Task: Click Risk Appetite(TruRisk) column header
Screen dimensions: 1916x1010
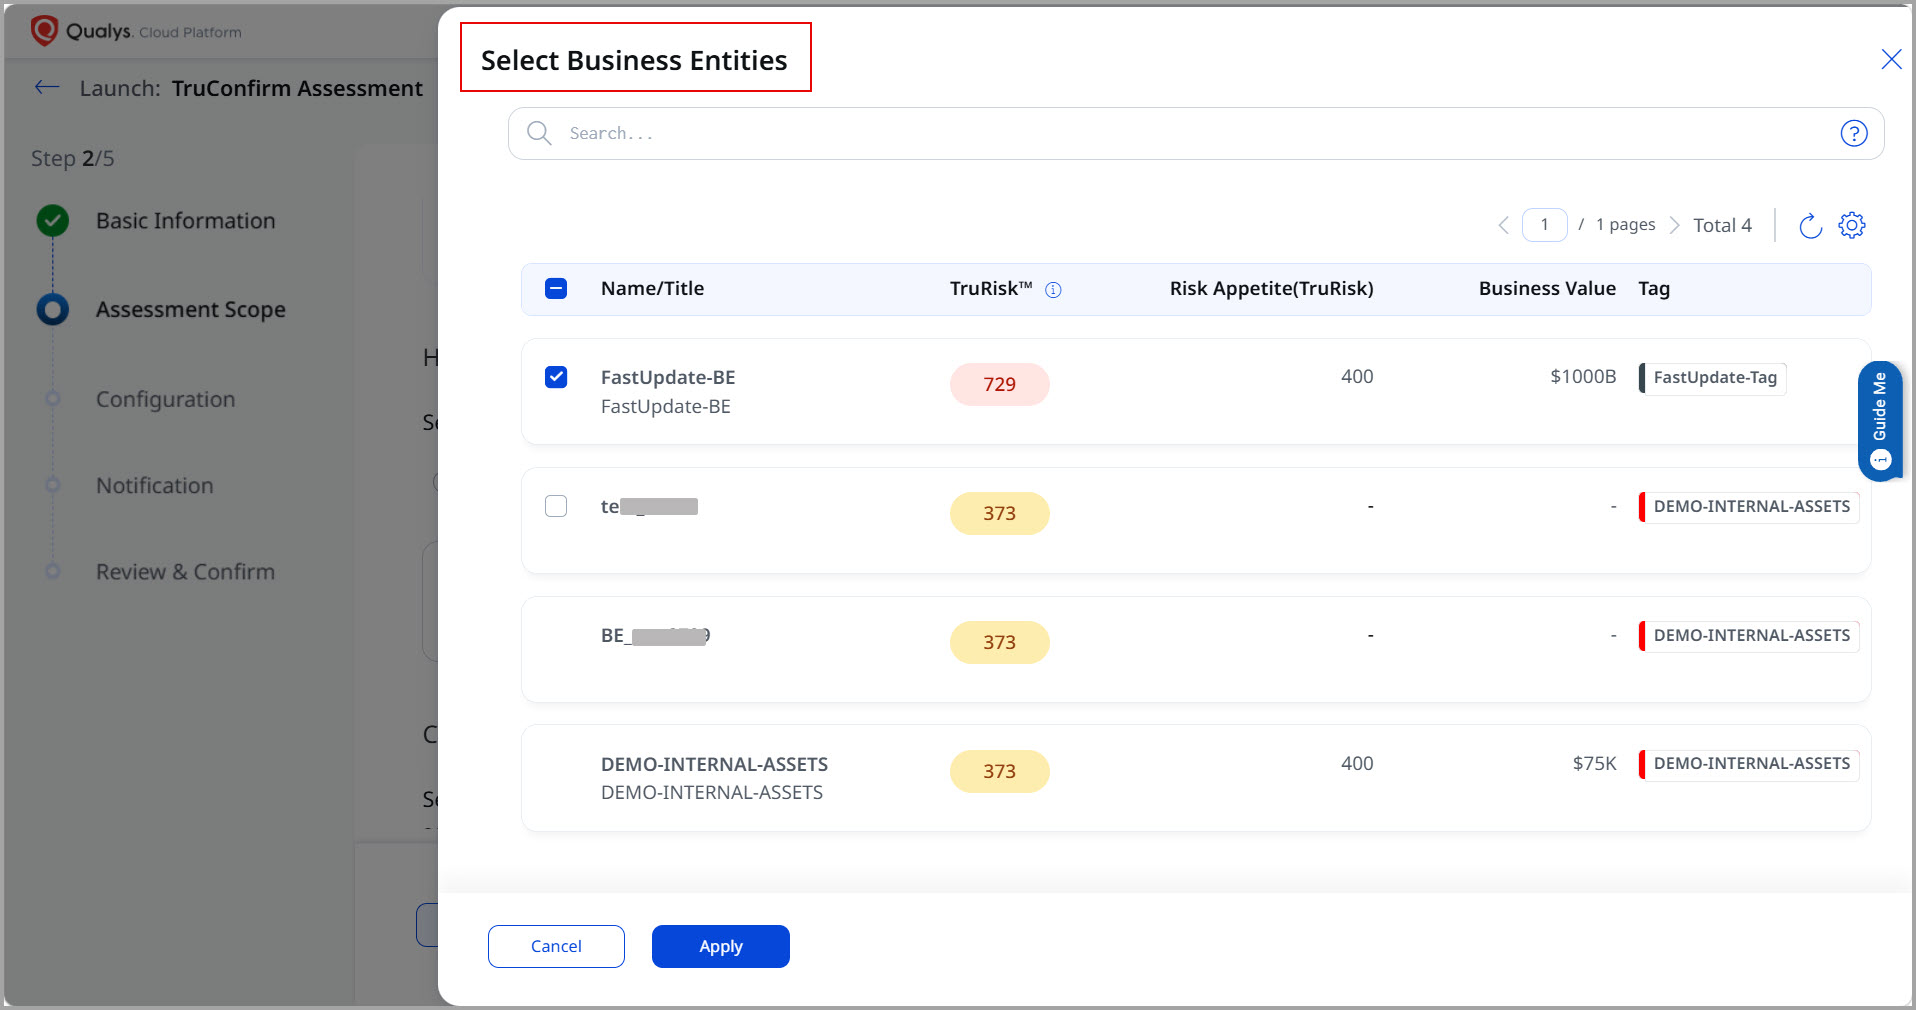Action: tap(1271, 289)
